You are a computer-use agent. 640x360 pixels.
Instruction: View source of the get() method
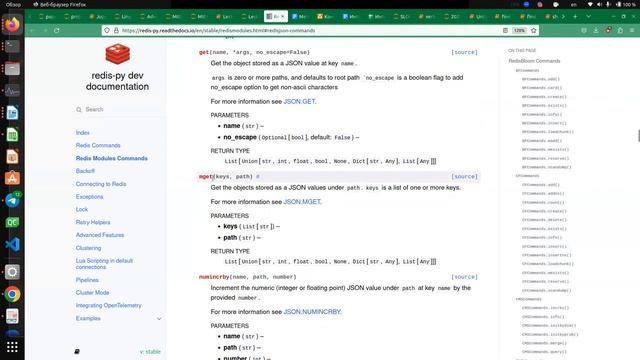click(x=464, y=52)
